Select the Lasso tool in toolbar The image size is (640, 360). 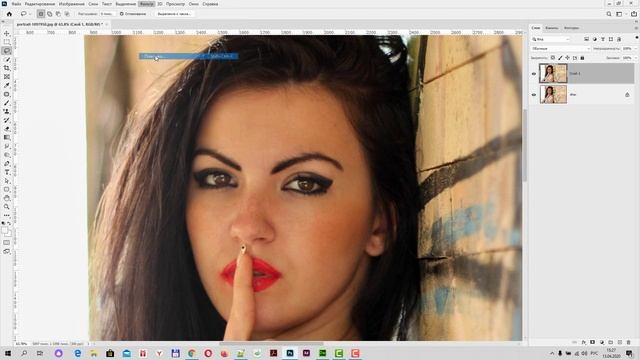(7, 51)
